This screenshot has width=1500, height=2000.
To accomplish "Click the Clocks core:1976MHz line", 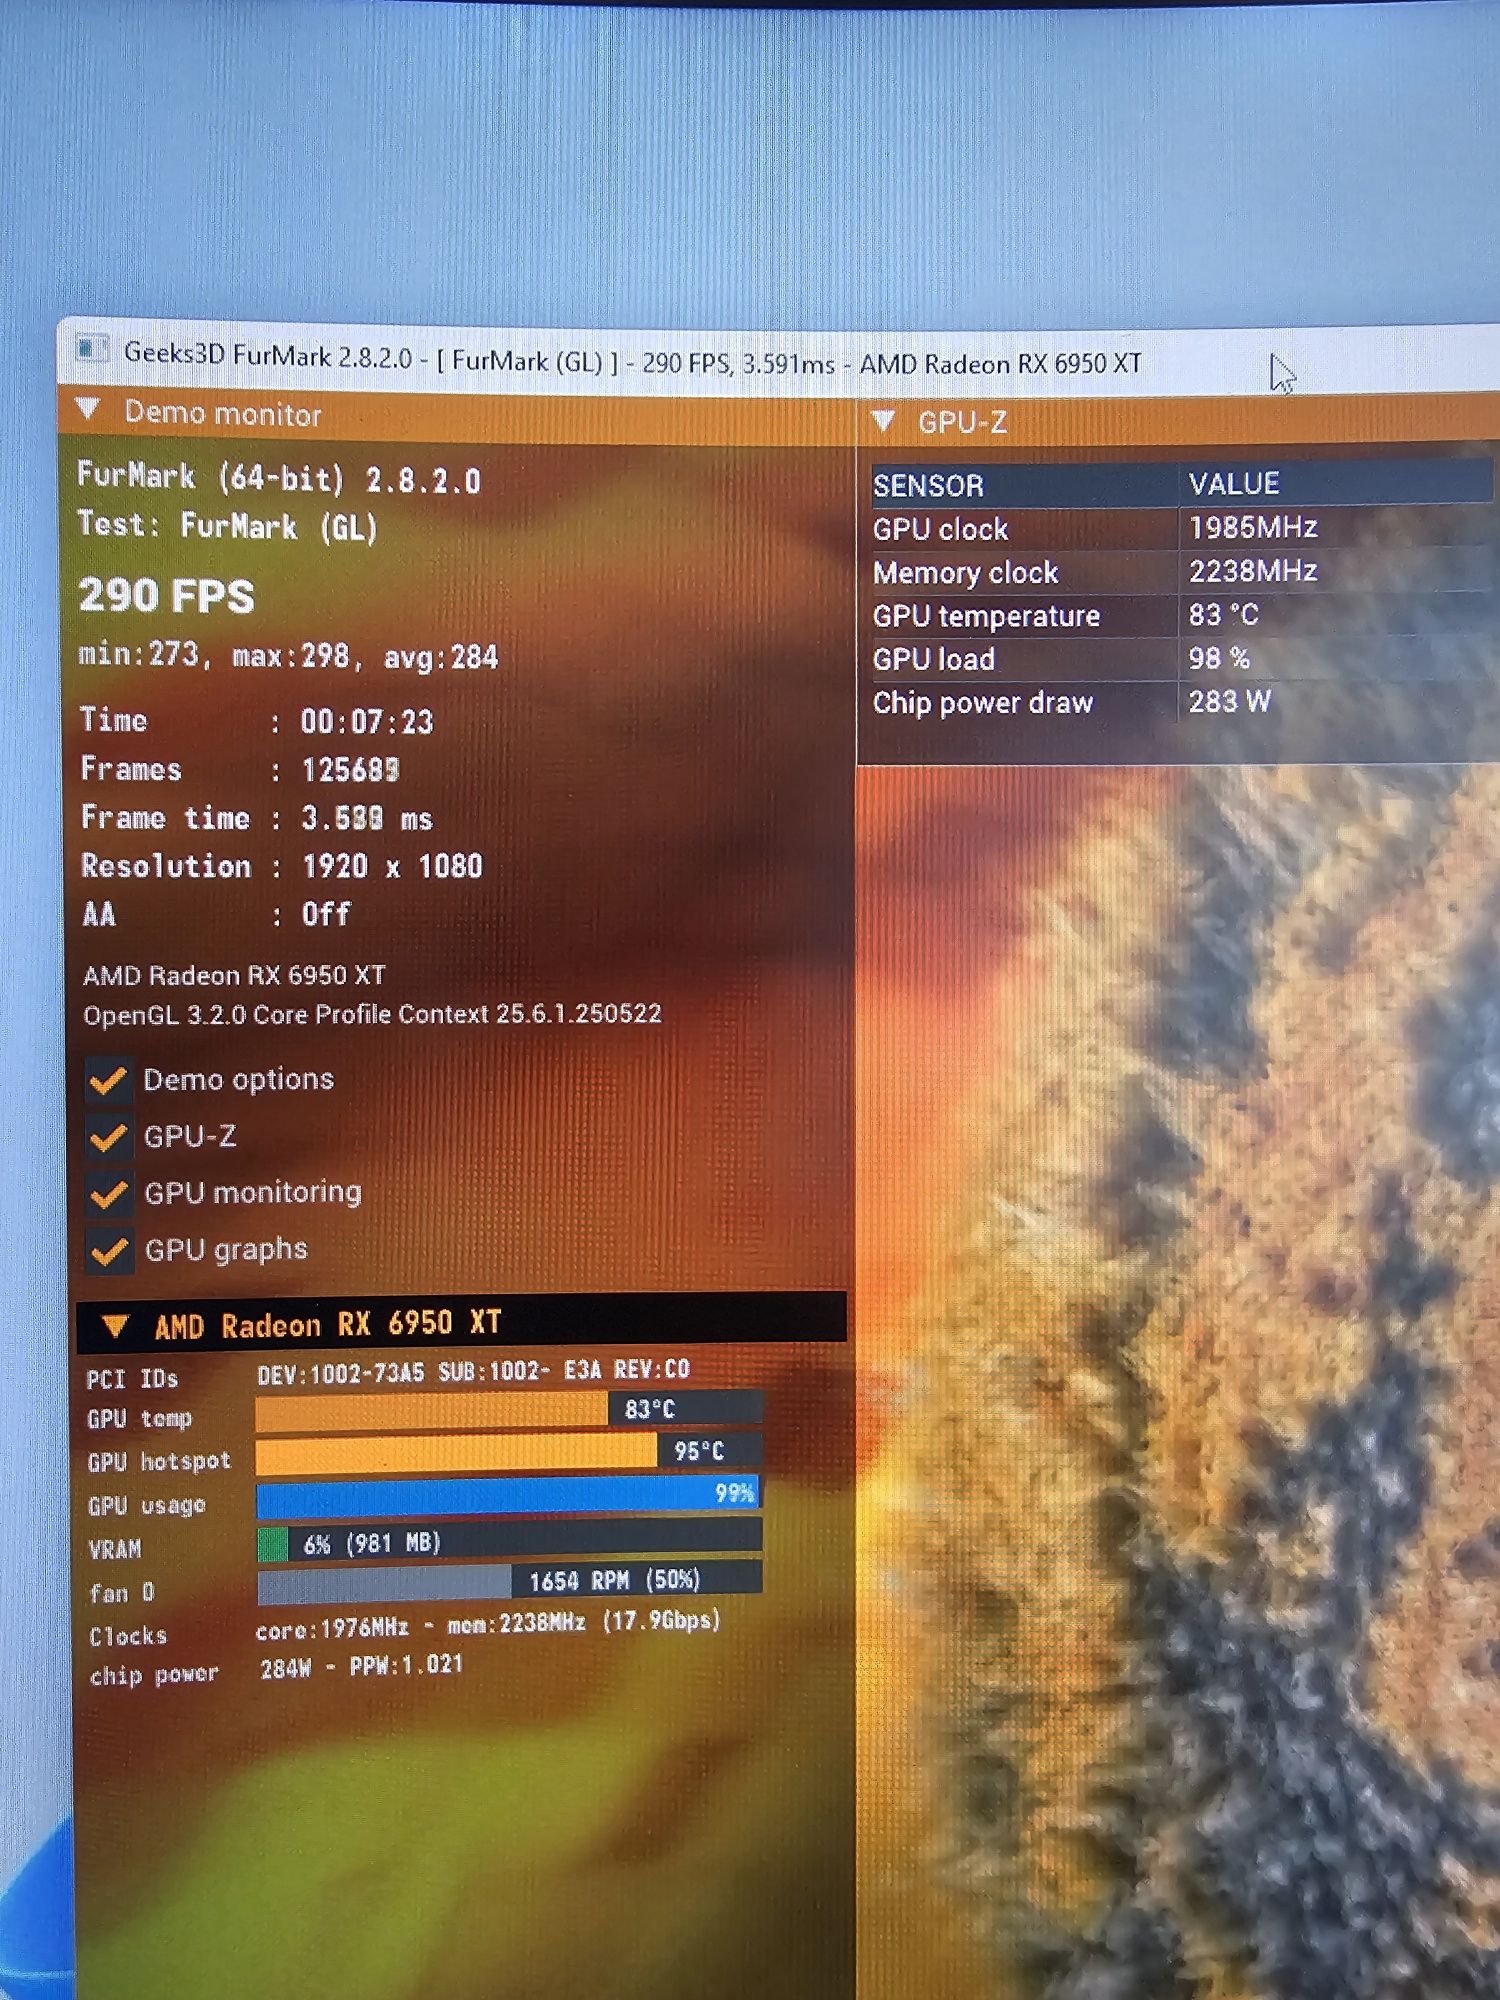I will (488, 1625).
